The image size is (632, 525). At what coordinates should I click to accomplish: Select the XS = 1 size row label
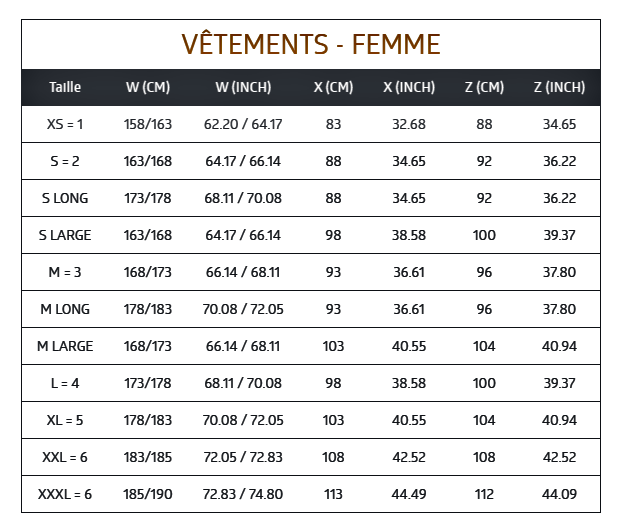click(65, 124)
